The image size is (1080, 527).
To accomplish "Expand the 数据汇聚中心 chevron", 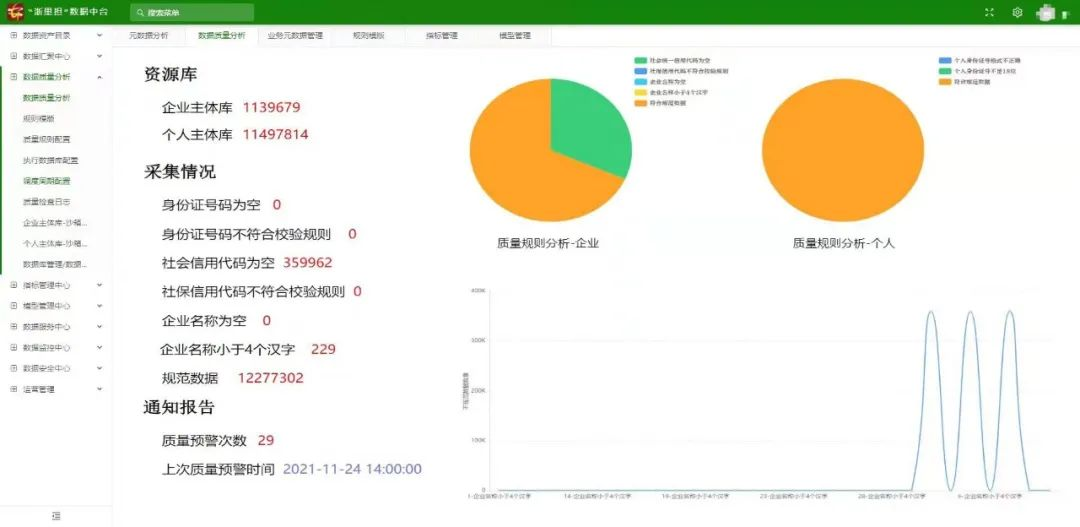I will pos(99,56).
